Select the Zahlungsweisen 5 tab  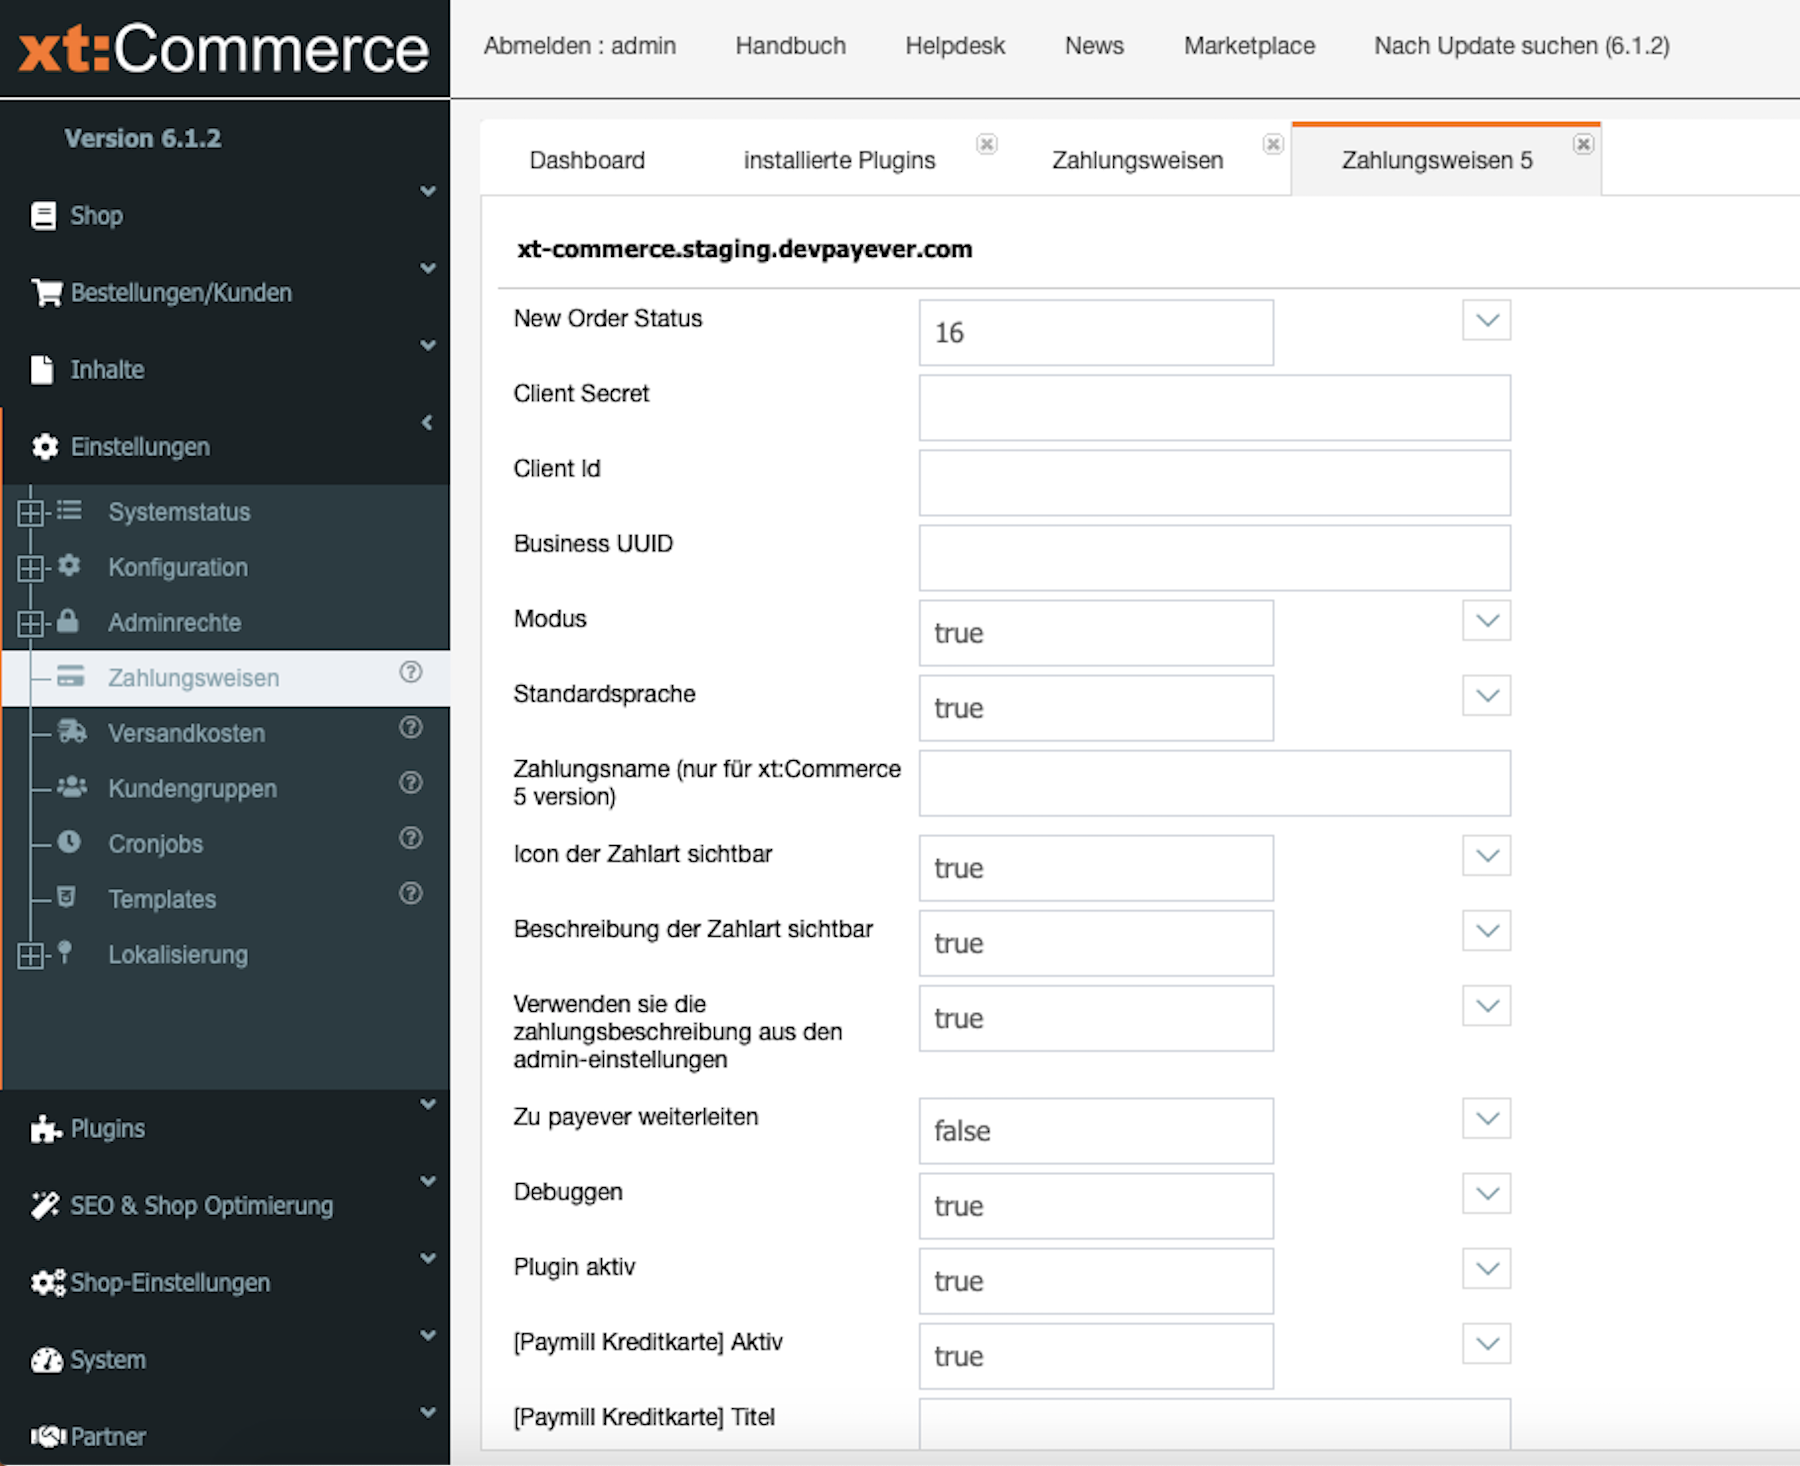[1436, 160]
